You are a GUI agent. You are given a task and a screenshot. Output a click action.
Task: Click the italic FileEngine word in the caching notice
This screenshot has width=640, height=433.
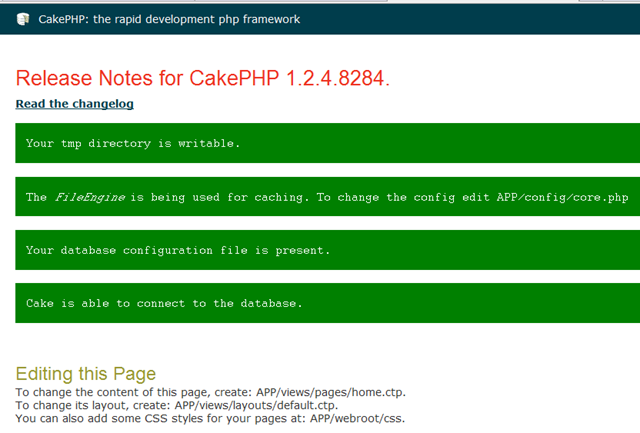(x=90, y=197)
